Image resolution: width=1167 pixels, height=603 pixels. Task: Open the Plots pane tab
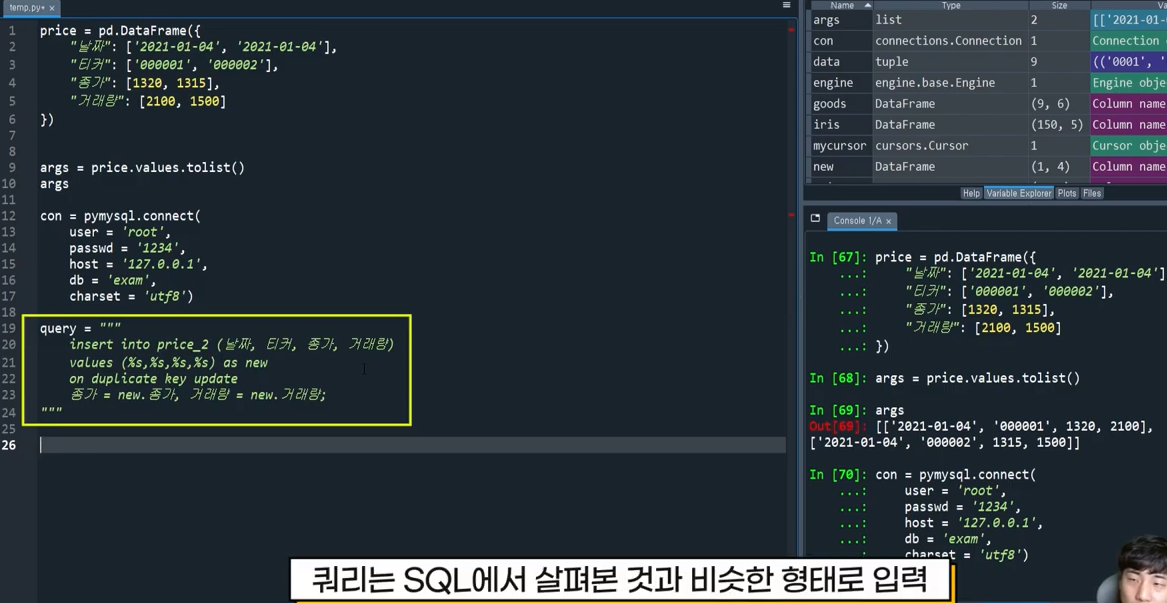tap(1067, 194)
